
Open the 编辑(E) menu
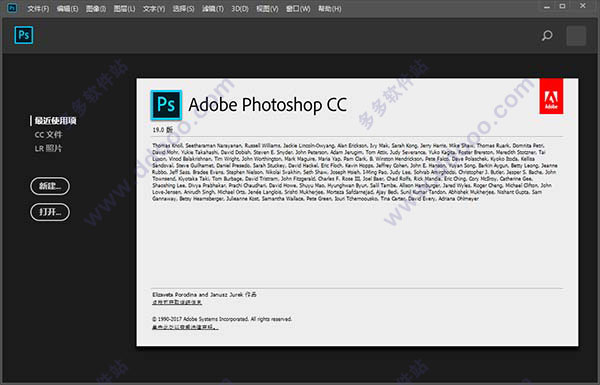(x=67, y=8)
